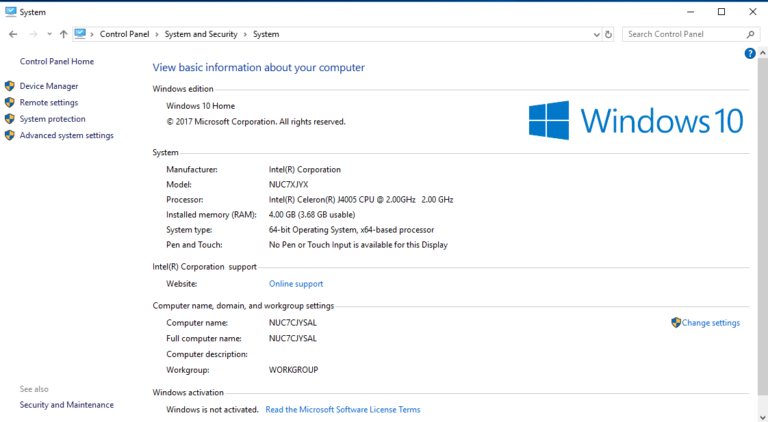Click the Full computer name value
The width and height of the screenshot is (768, 422).
(x=292, y=339)
